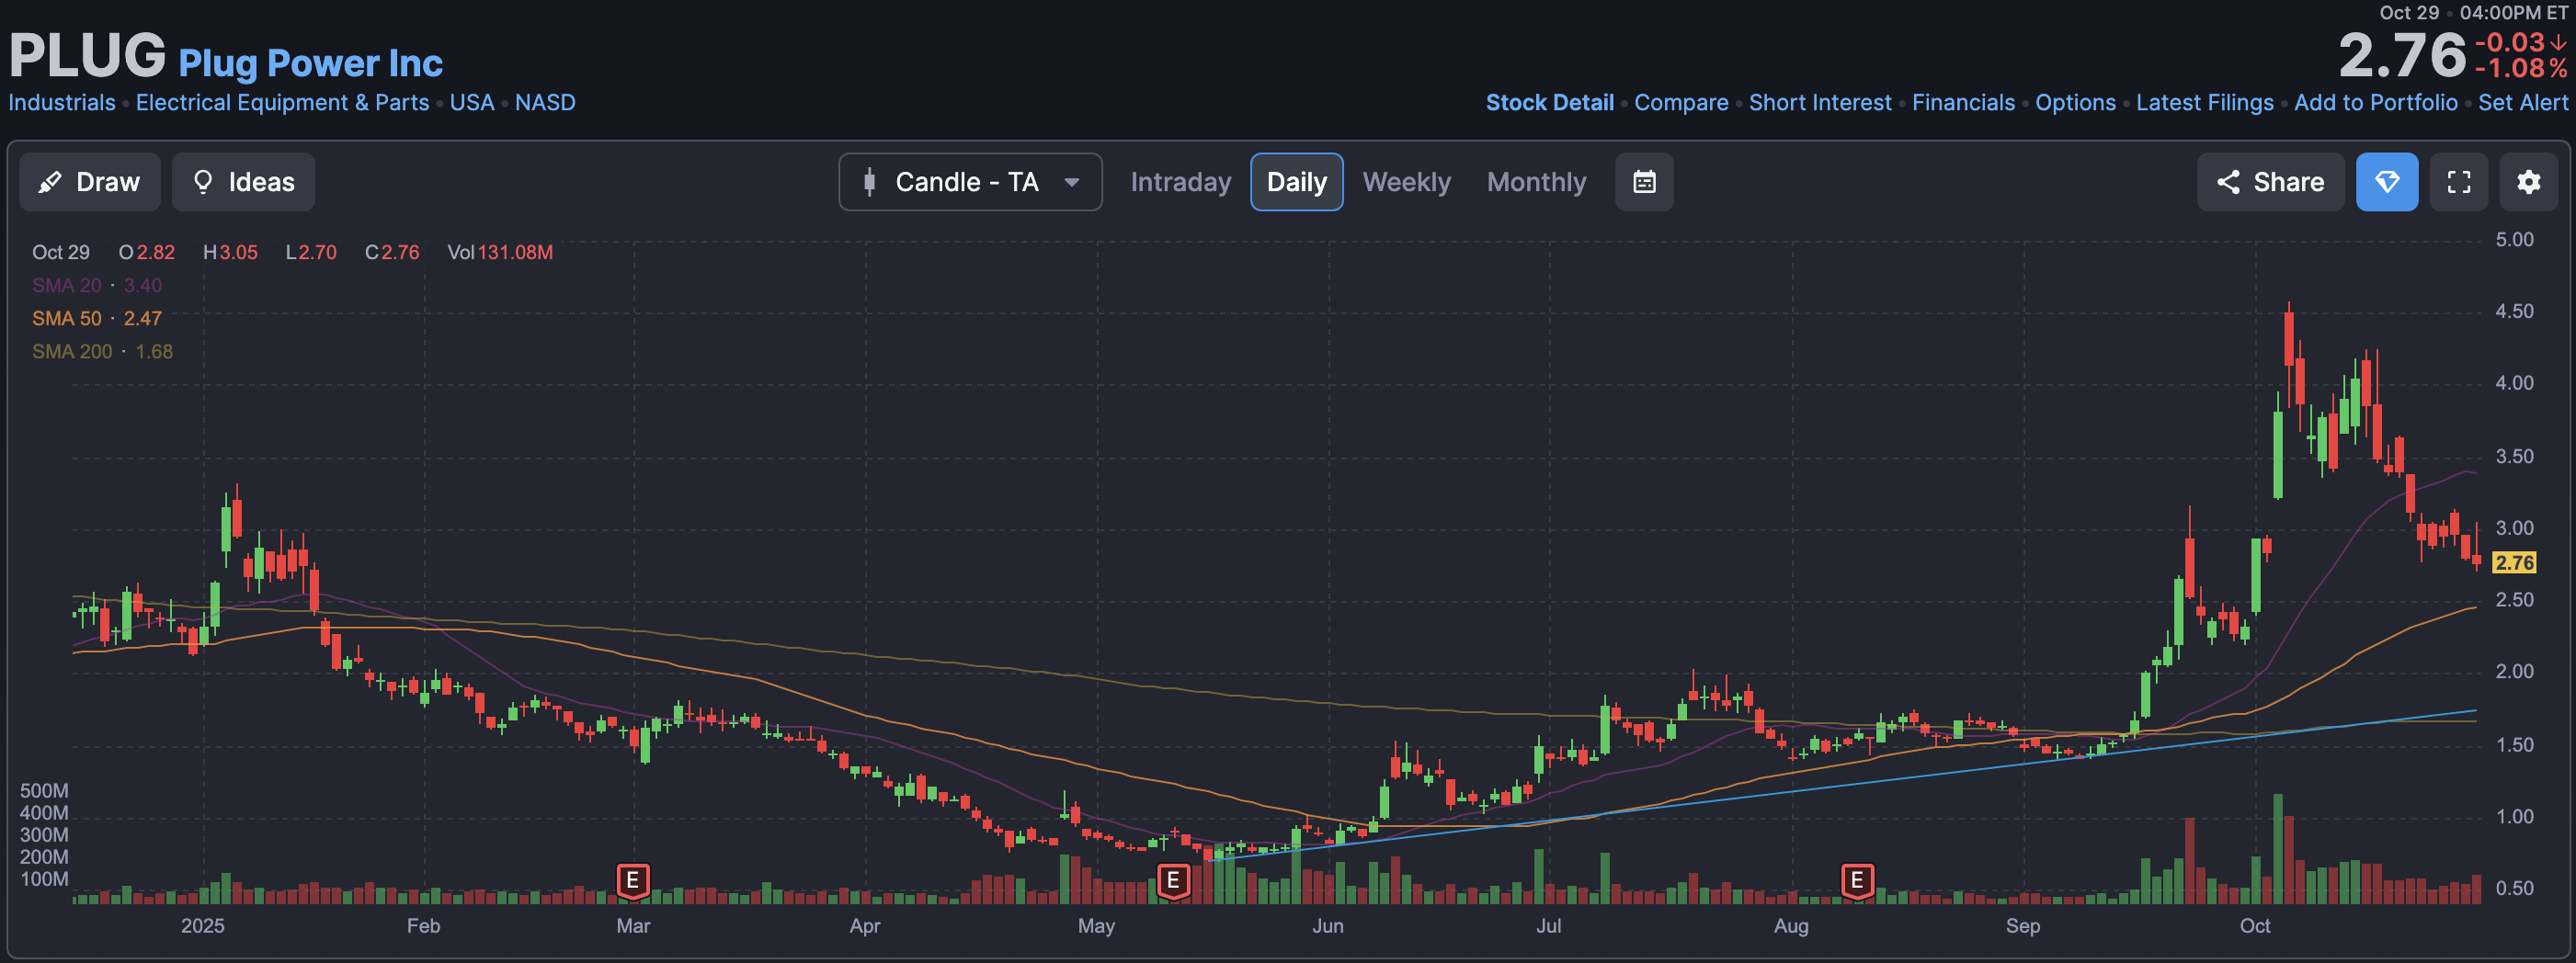Viewport: 2576px width, 963px height.
Task: Expand the Candle - TA chart type dropdown
Action: (970, 182)
